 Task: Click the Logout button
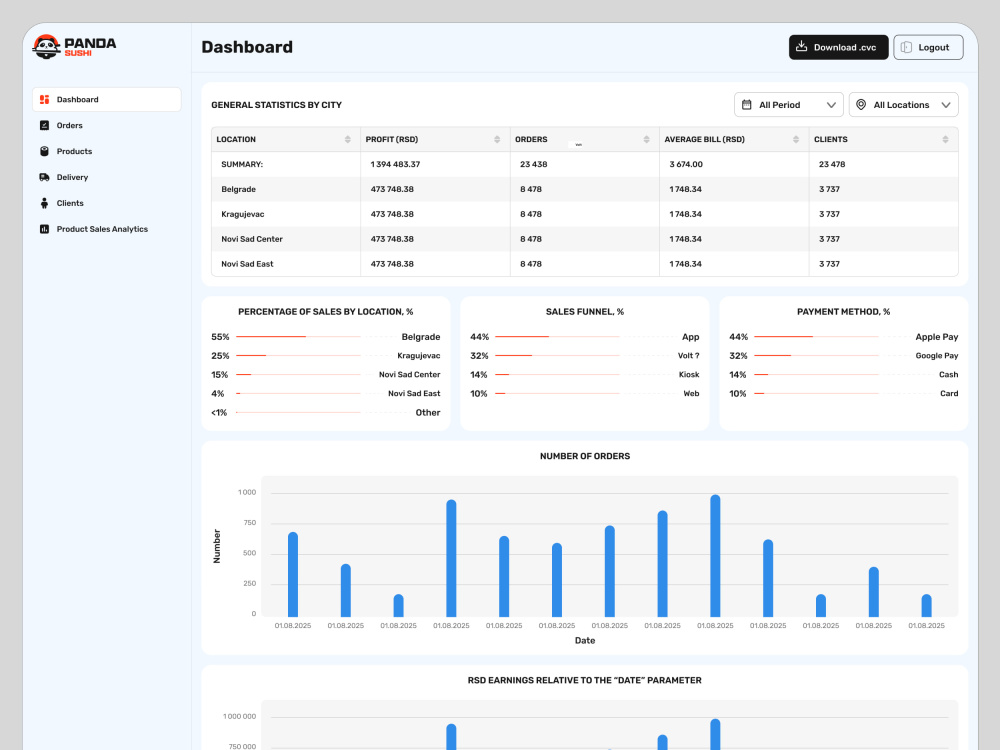(x=928, y=47)
